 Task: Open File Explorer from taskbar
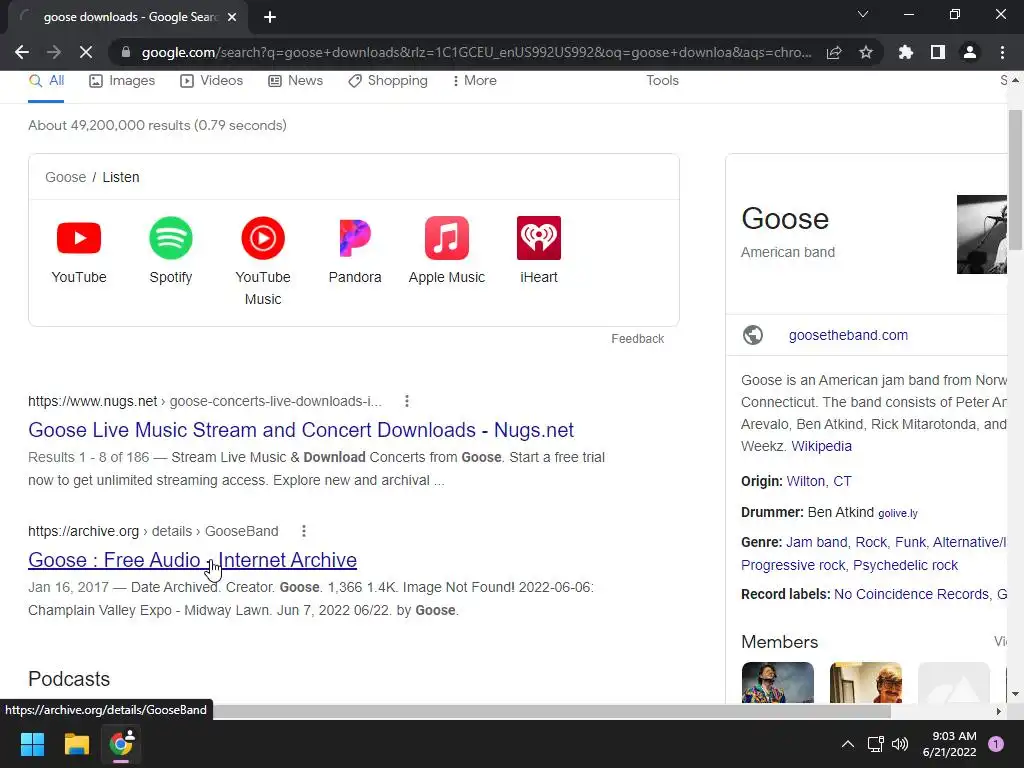pos(76,744)
